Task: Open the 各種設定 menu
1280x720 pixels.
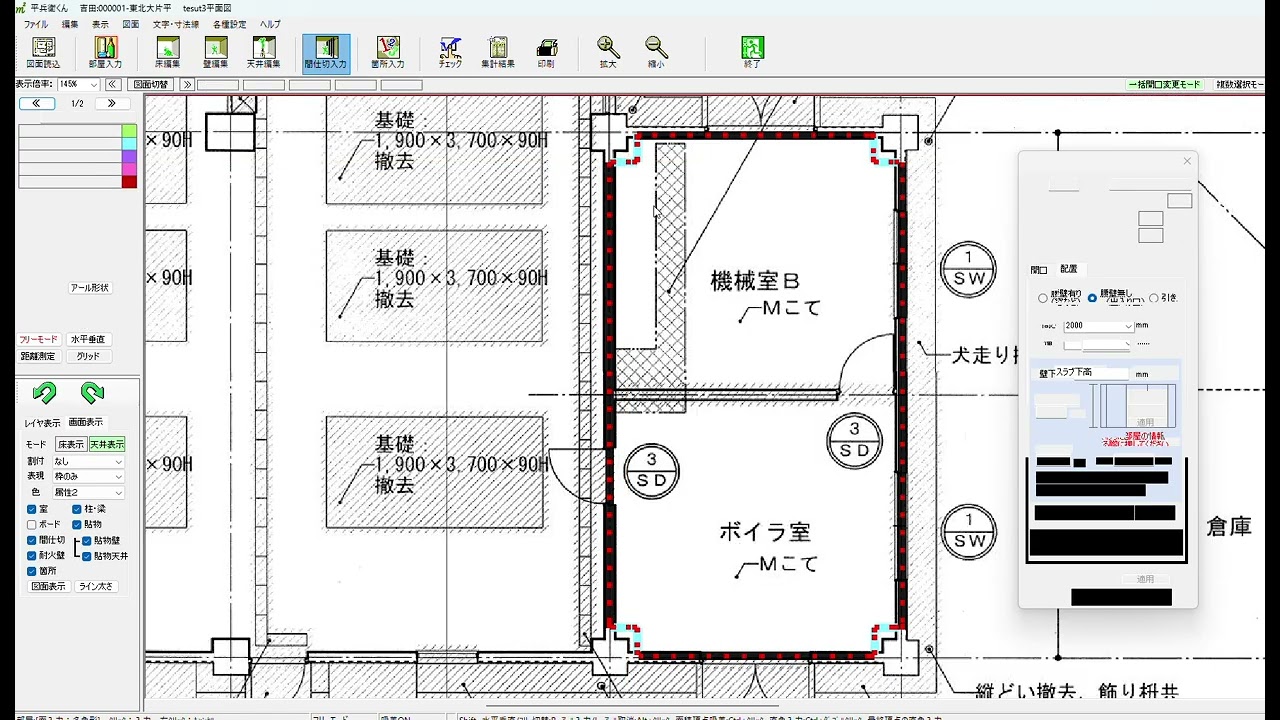Action: click(229, 24)
